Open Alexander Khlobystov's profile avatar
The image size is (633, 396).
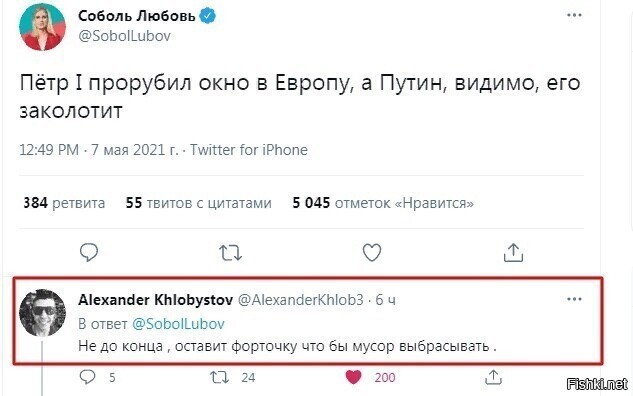click(42, 312)
